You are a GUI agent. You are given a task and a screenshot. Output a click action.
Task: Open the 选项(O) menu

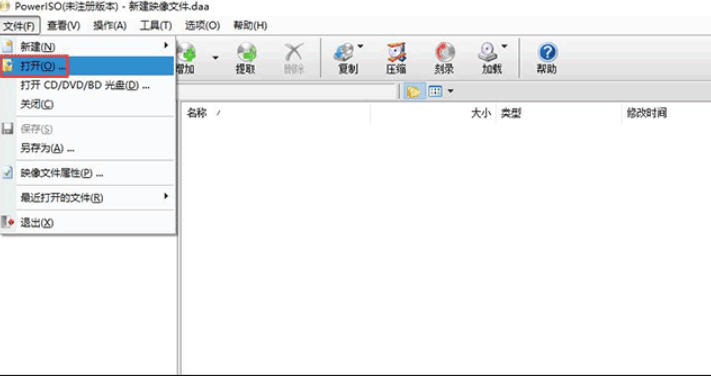pos(202,25)
